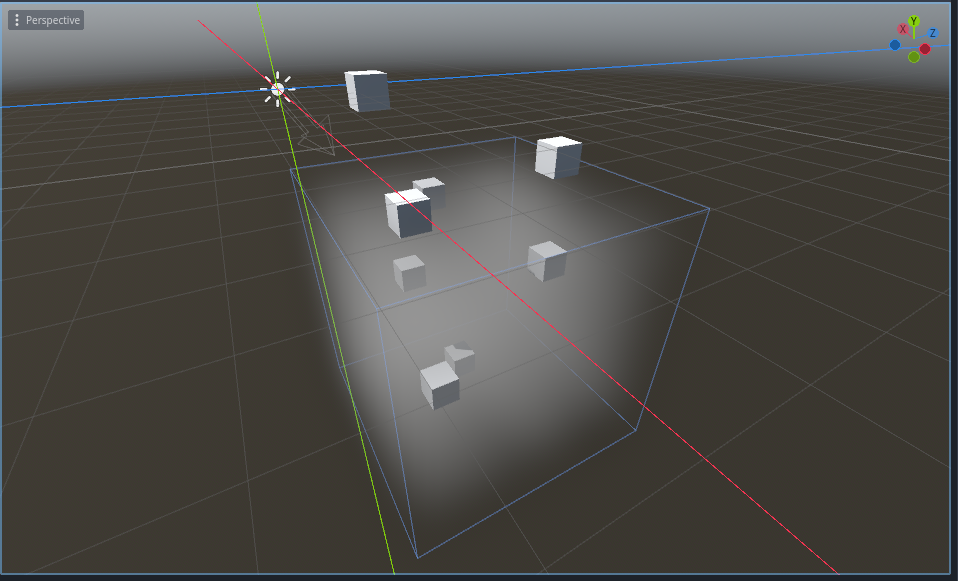Click the three-dot icon beside Perspective label
This screenshot has height=581, width=958.
(x=15, y=19)
